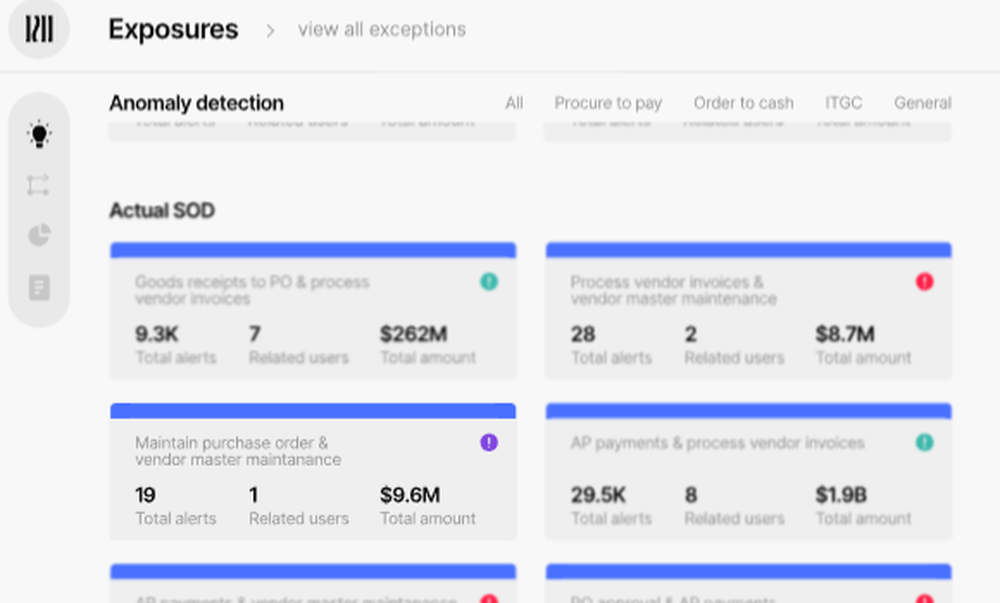The width and height of the screenshot is (1000, 603).
Task: Click the Actual SOD section heading
Action: point(162,210)
